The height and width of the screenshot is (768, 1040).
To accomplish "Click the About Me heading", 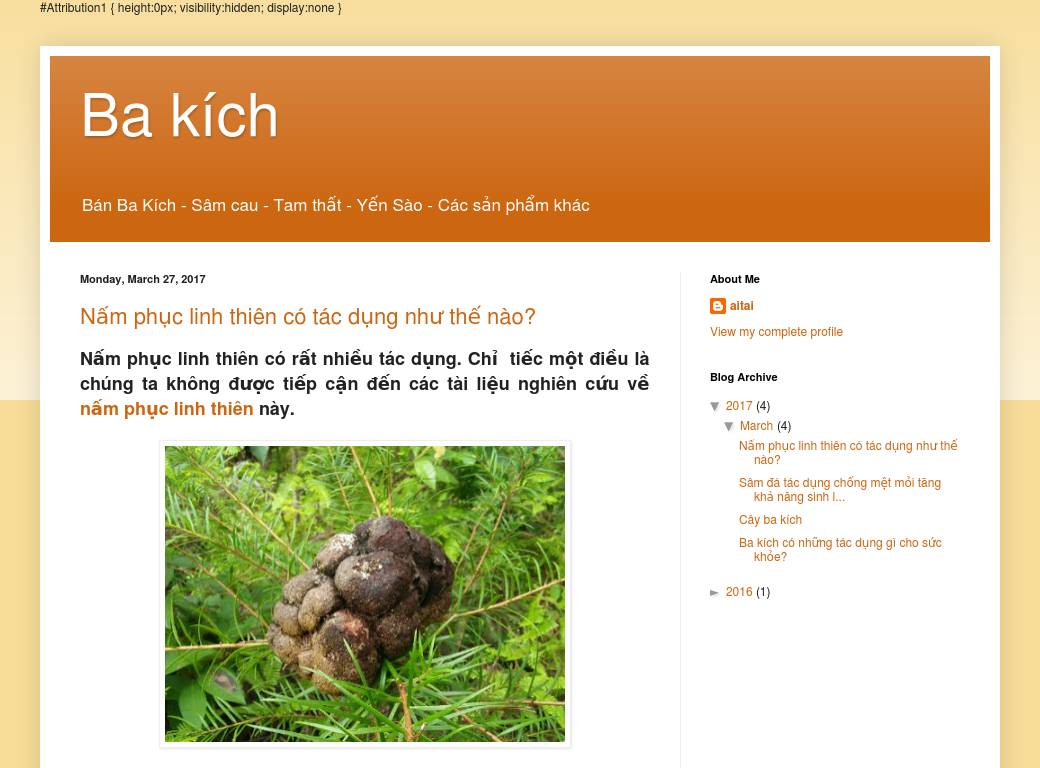I will pyautogui.click(x=734, y=279).
